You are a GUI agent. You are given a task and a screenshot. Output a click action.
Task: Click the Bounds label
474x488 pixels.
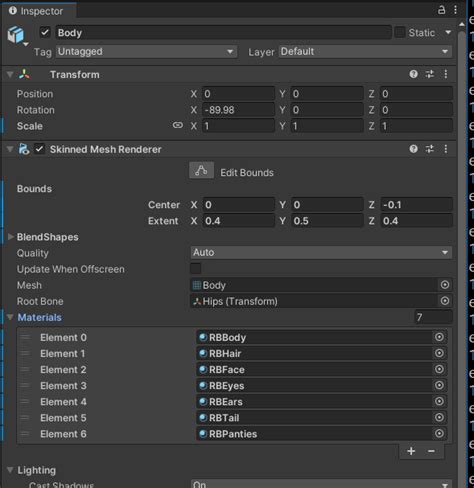coord(34,189)
